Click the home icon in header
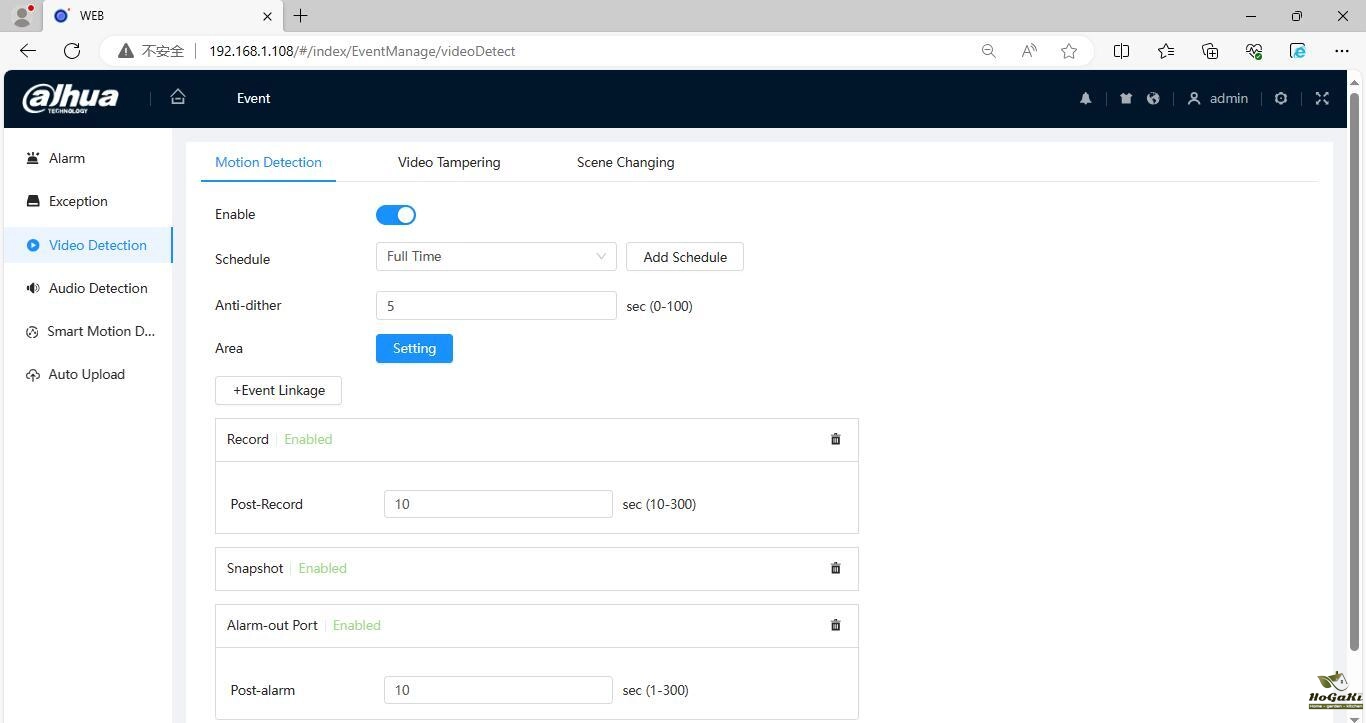The height and width of the screenshot is (723, 1366). 178,97
